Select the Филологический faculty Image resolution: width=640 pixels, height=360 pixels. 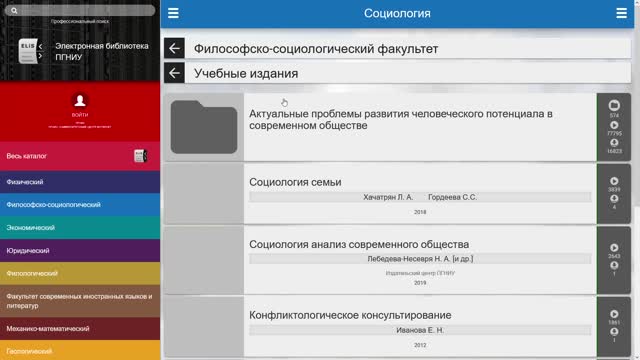coord(80,273)
